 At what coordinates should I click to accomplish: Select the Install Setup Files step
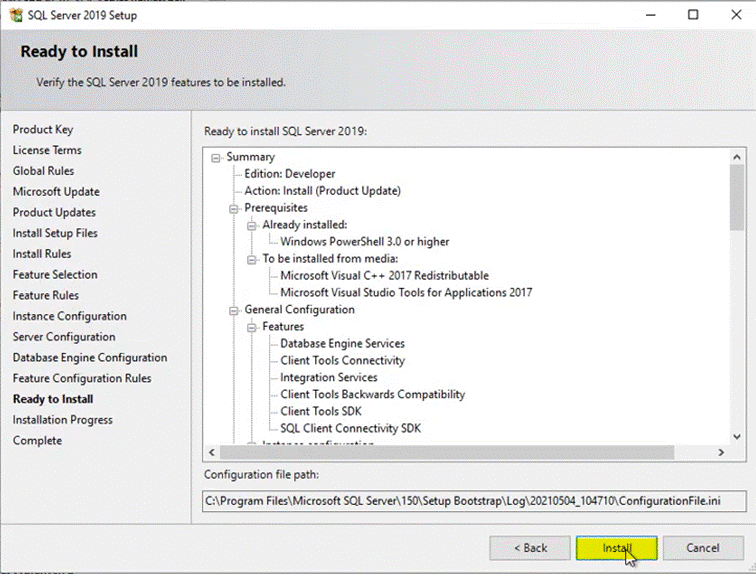click(55, 233)
